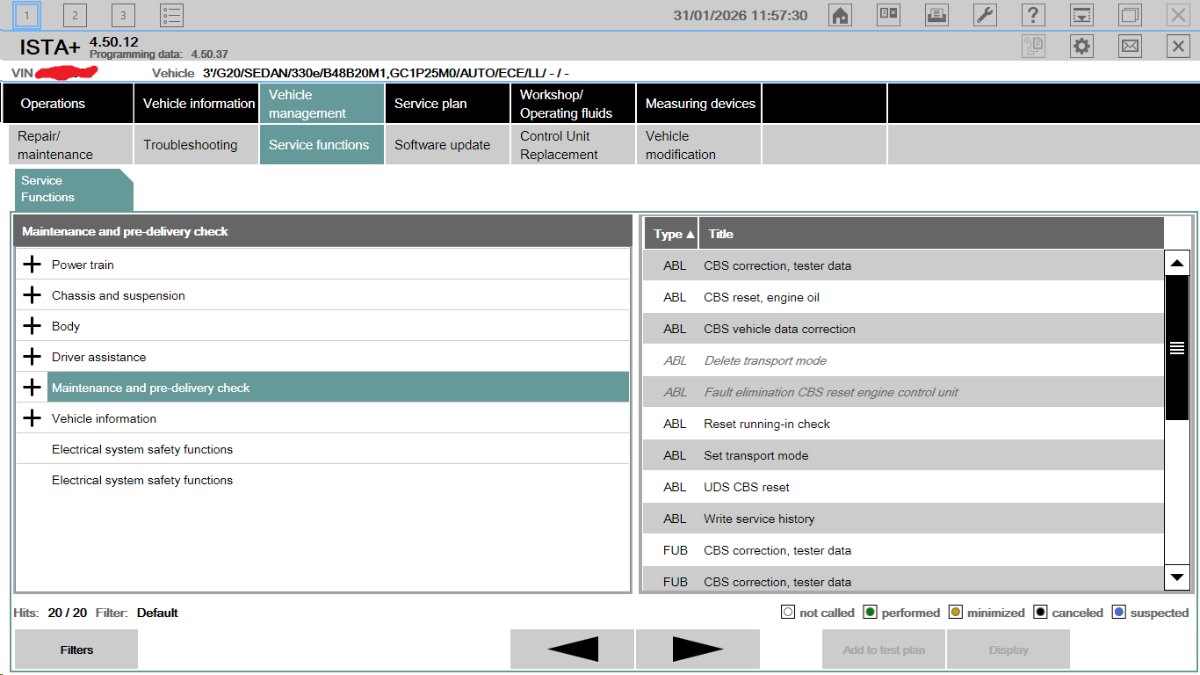Screen dimensions: 1200x675
Task: Click the home icon in top toolbar
Action: (840, 15)
